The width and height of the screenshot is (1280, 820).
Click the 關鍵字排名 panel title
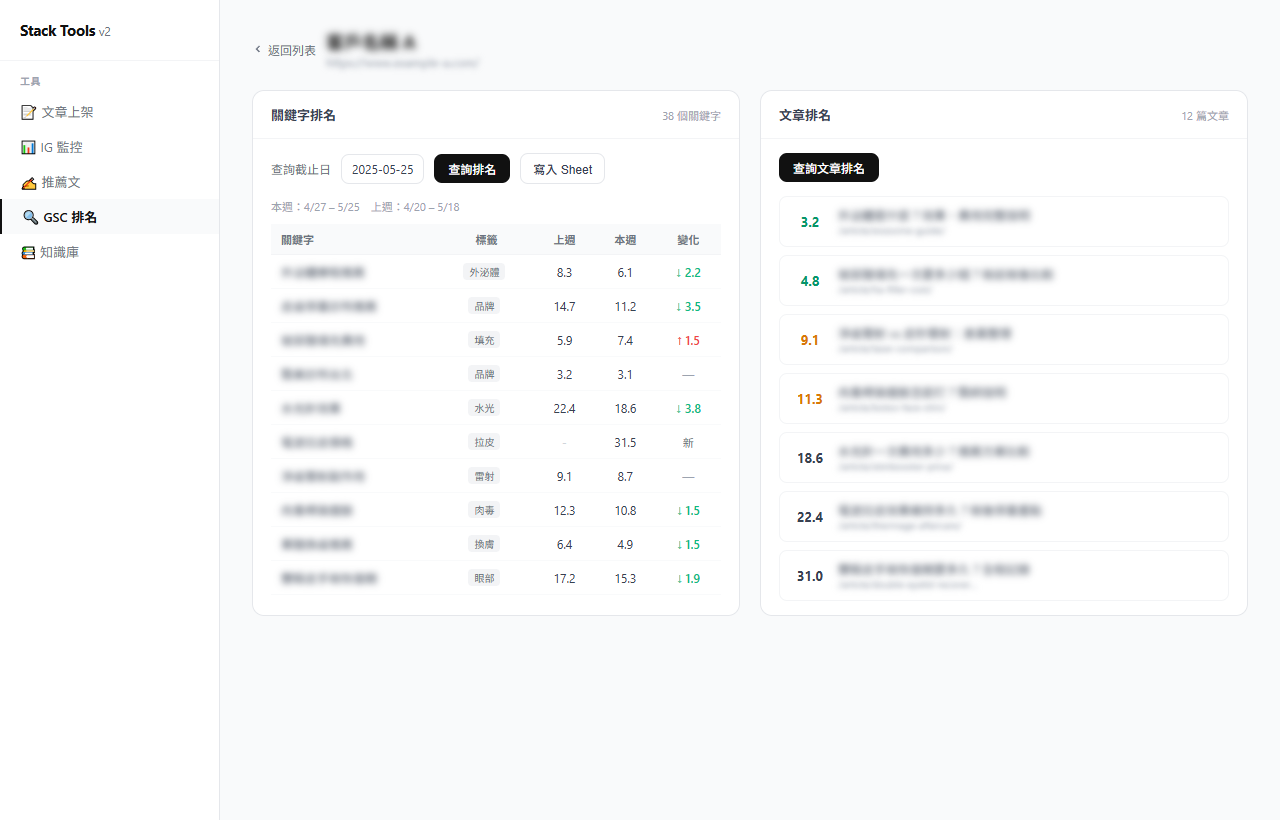303,115
